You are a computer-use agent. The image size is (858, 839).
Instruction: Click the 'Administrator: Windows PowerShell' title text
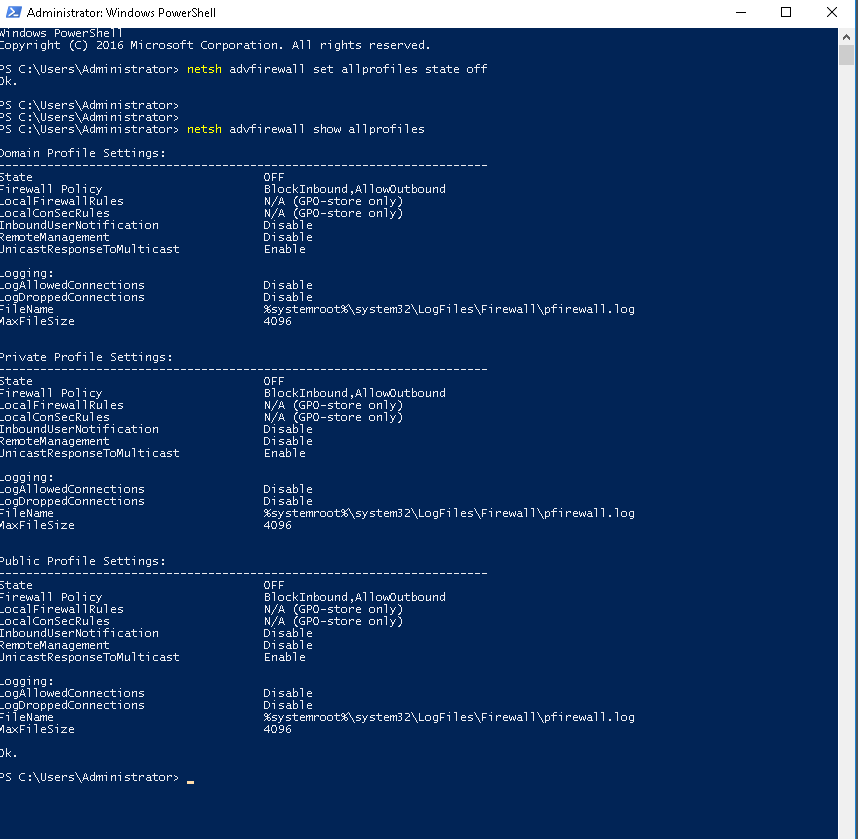[121, 13]
